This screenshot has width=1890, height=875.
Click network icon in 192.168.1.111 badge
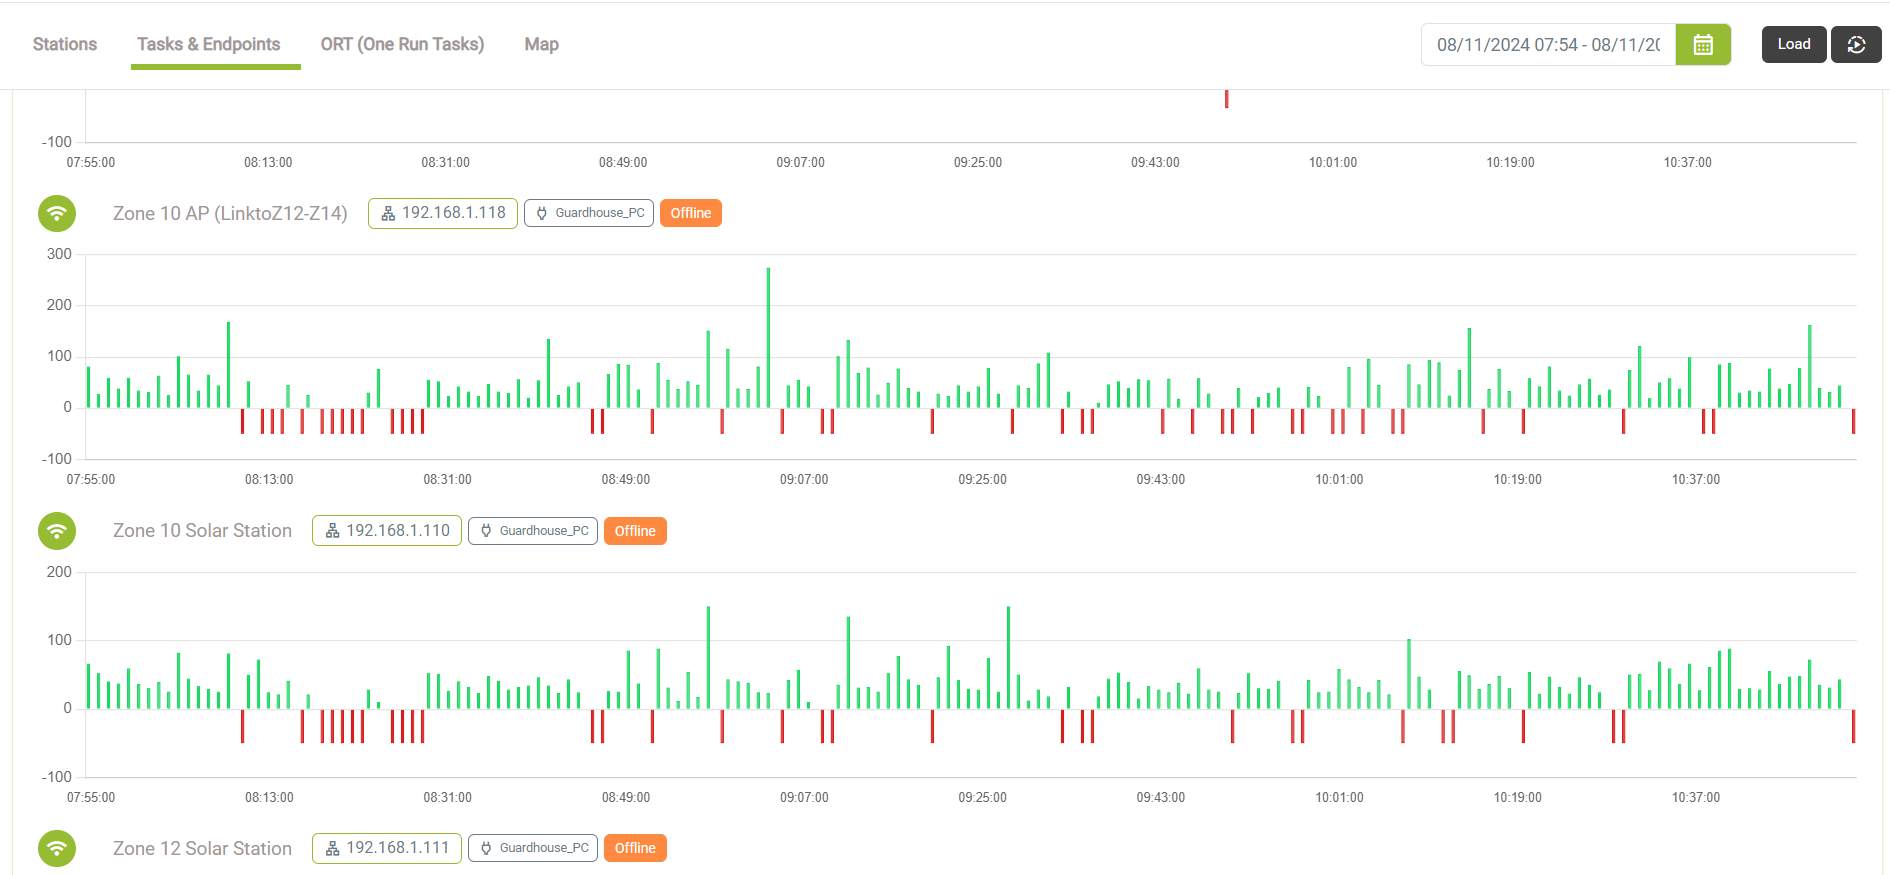pyautogui.click(x=332, y=848)
